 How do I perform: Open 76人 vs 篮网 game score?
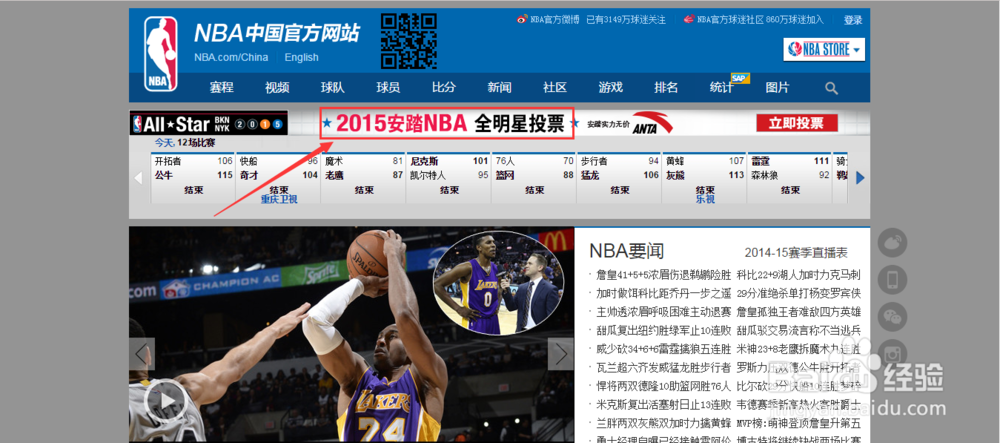pos(534,178)
